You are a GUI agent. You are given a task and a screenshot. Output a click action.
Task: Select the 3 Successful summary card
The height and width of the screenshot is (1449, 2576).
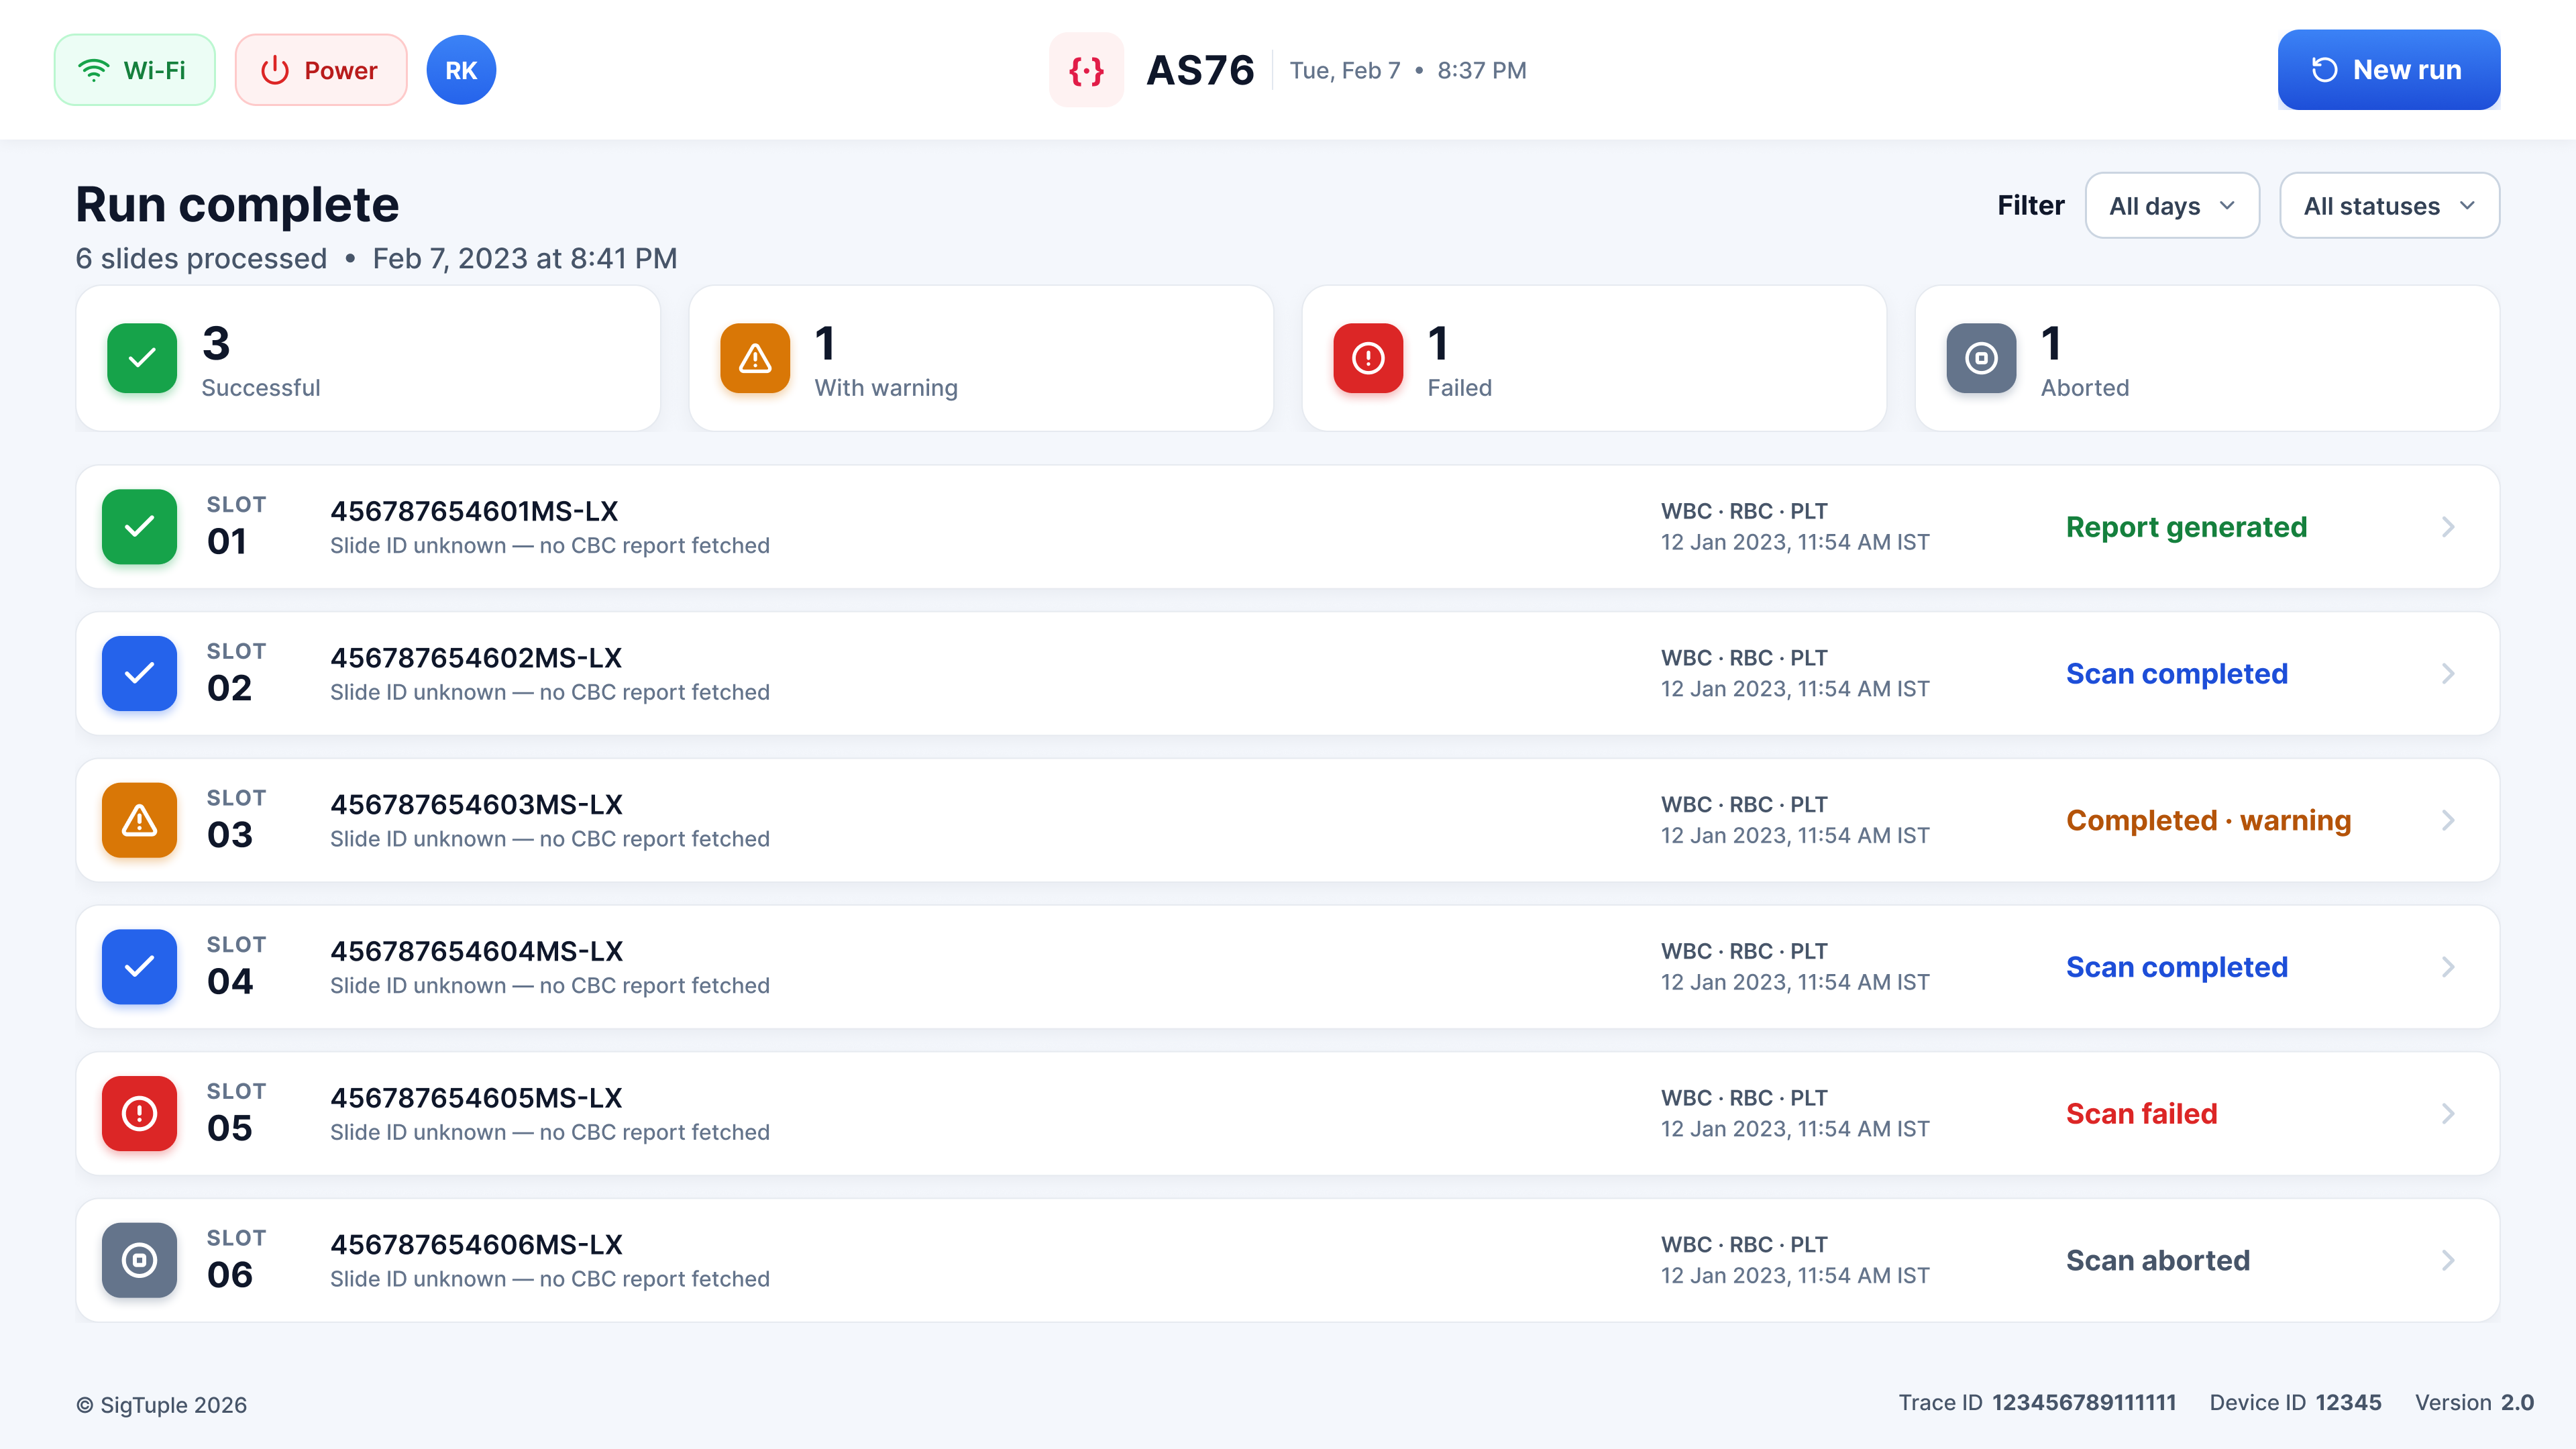pos(368,359)
